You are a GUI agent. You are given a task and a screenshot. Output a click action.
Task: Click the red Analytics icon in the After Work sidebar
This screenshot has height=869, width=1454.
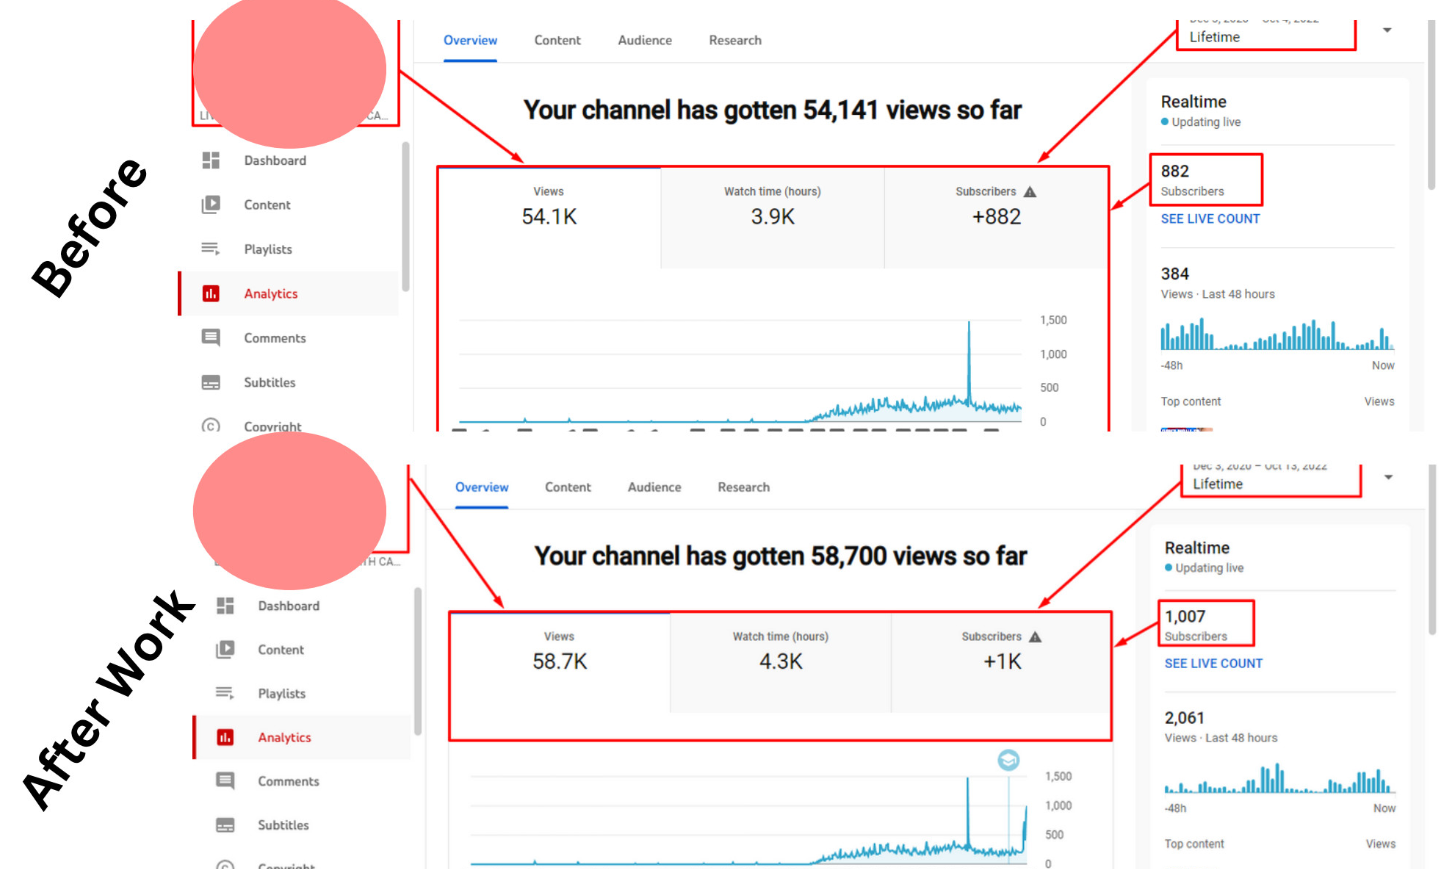coord(225,737)
